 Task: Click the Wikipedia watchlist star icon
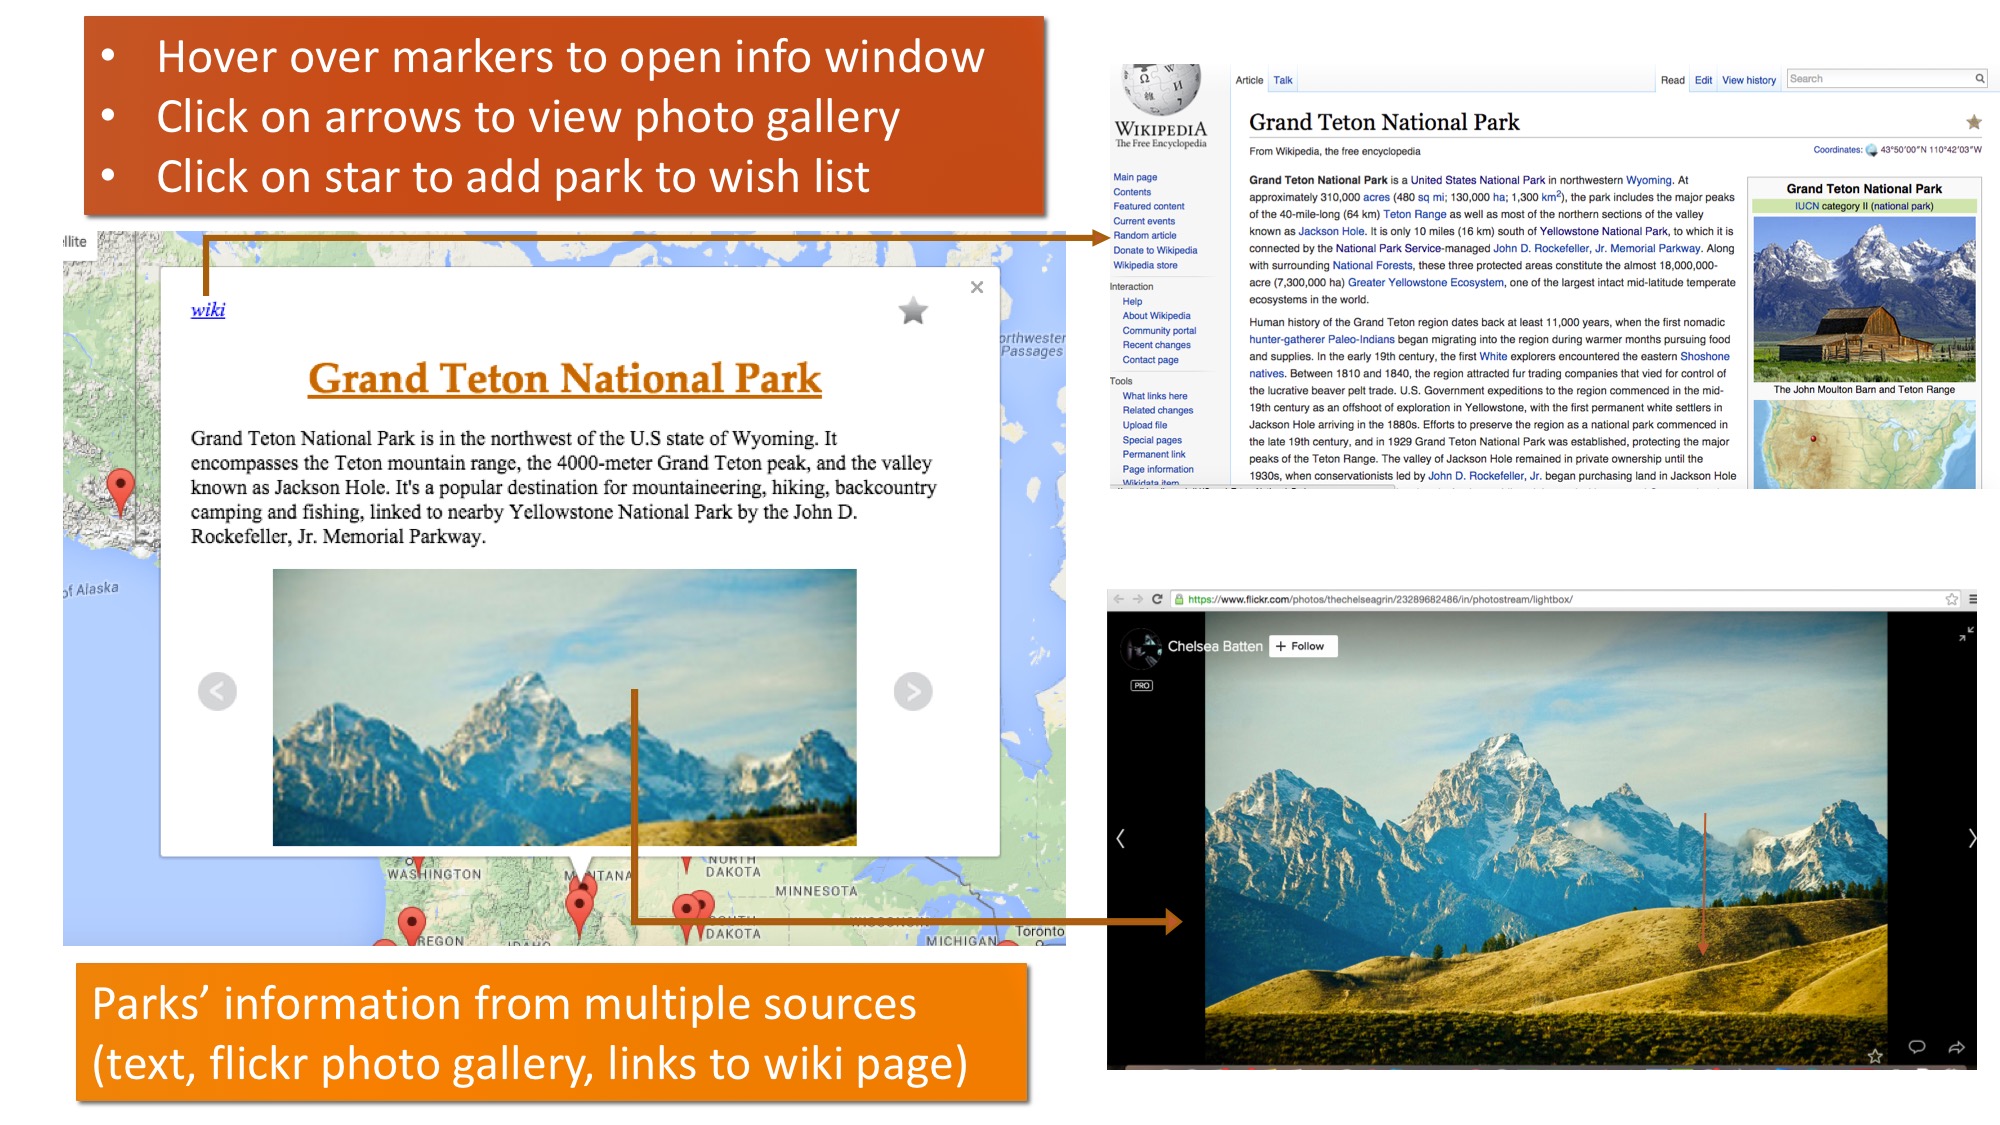point(1973,122)
